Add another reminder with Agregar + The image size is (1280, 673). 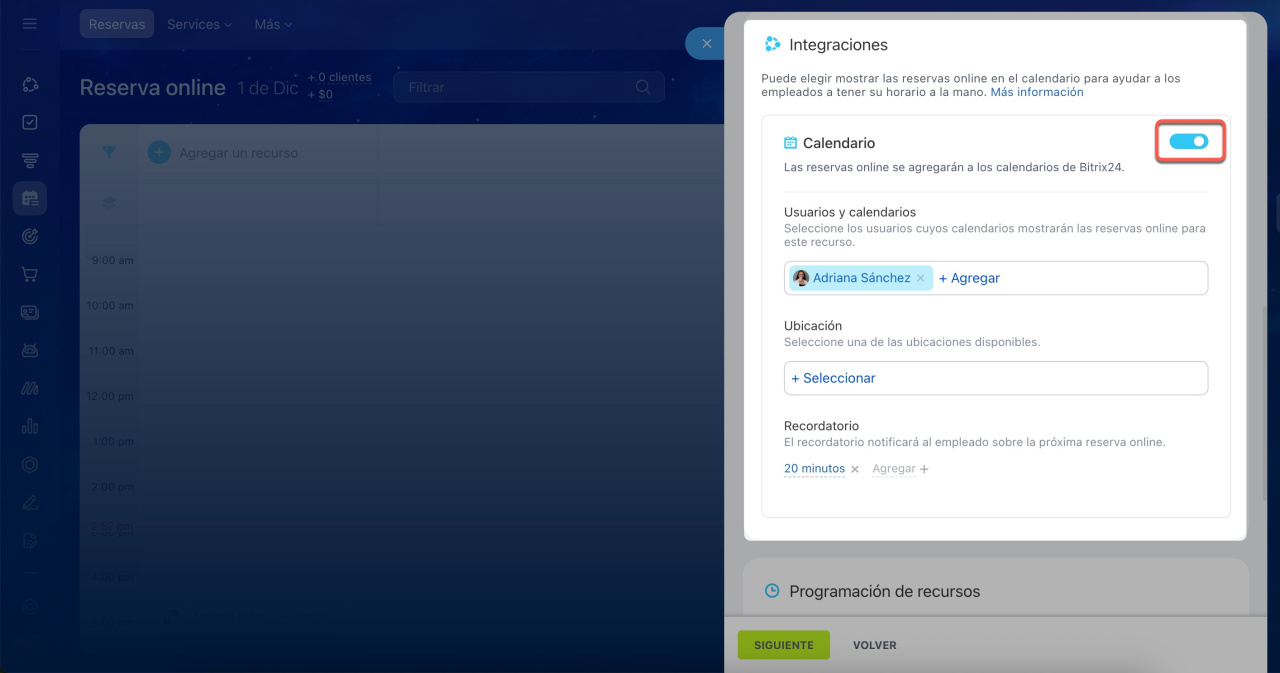click(x=900, y=469)
